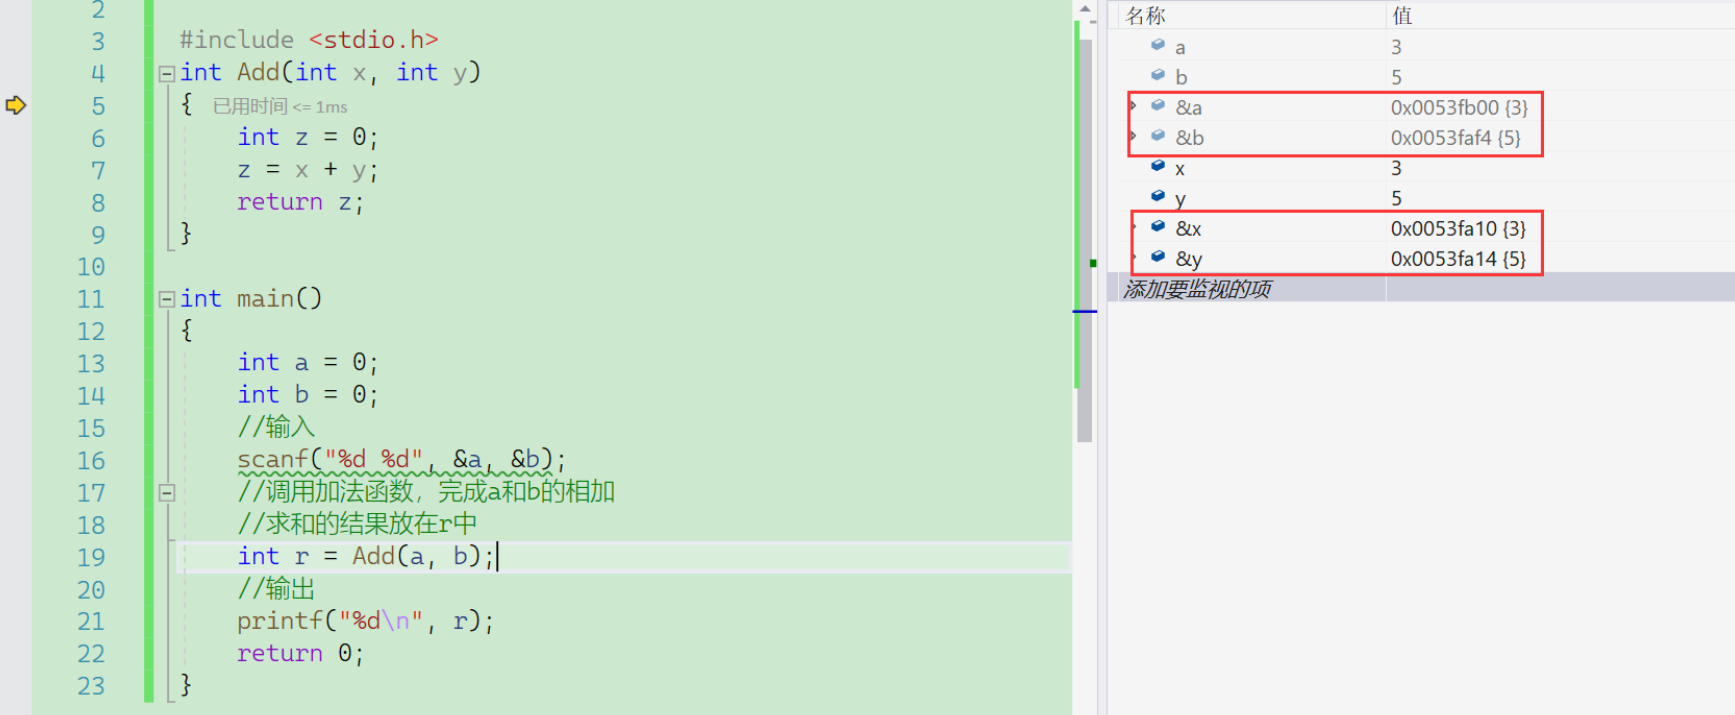Click line number 11 in the gutter

[x=91, y=299]
